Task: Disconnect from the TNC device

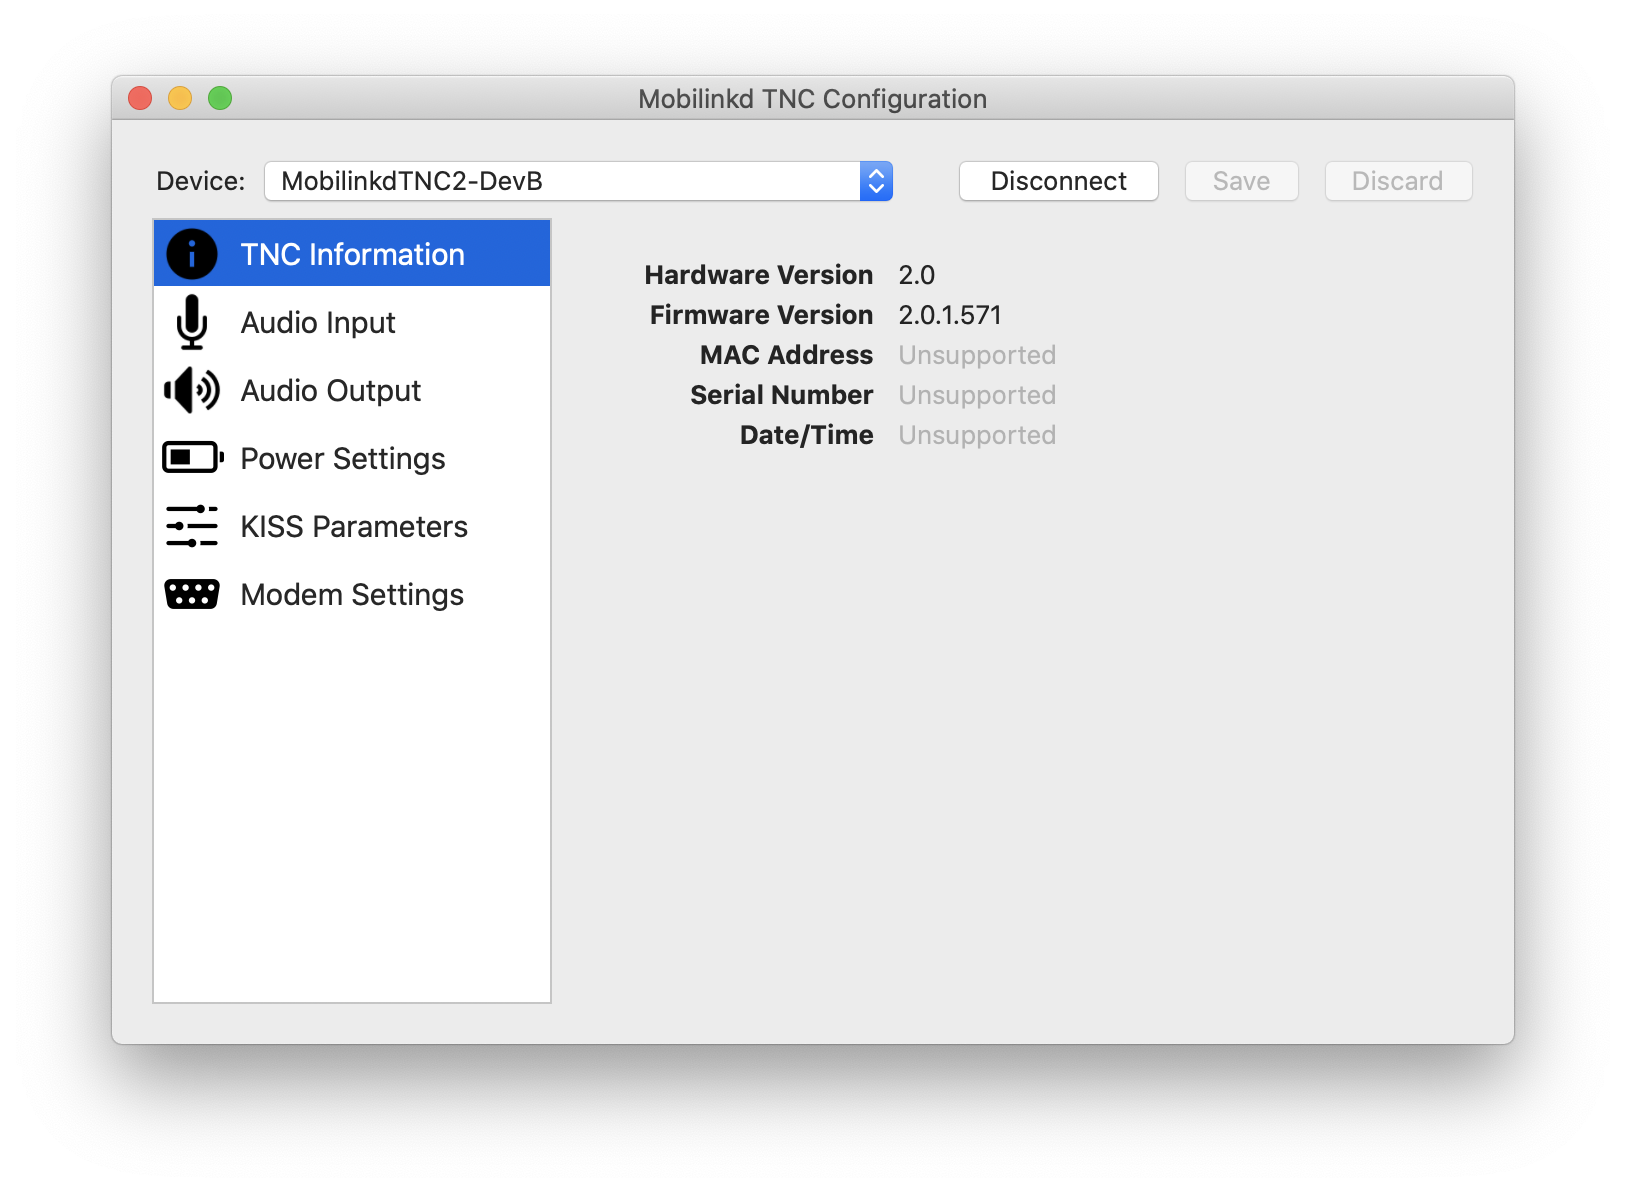Action: coord(1058,181)
